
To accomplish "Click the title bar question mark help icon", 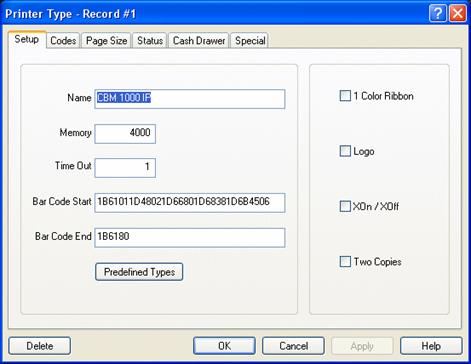I will [438, 14].
